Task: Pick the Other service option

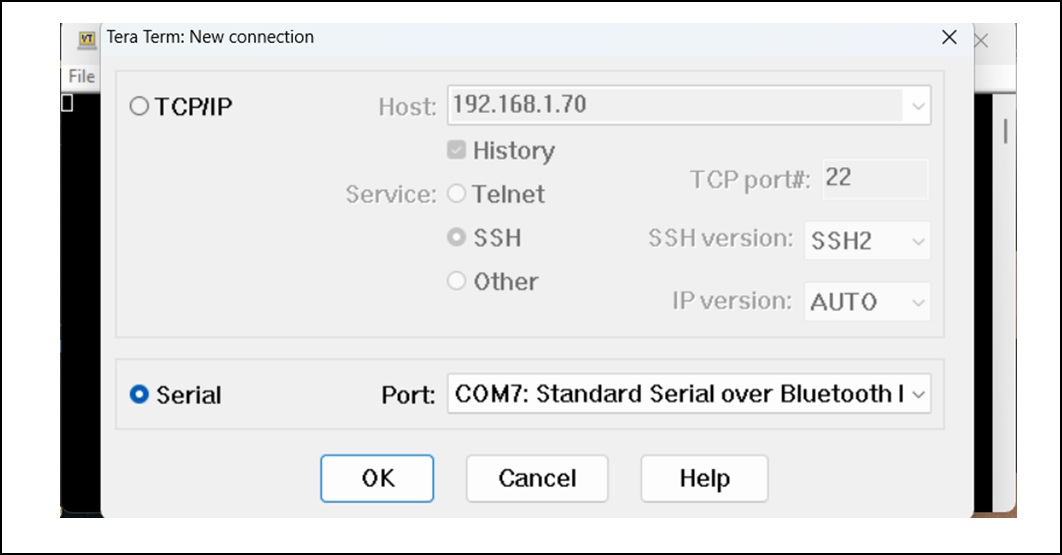Action: click(457, 281)
